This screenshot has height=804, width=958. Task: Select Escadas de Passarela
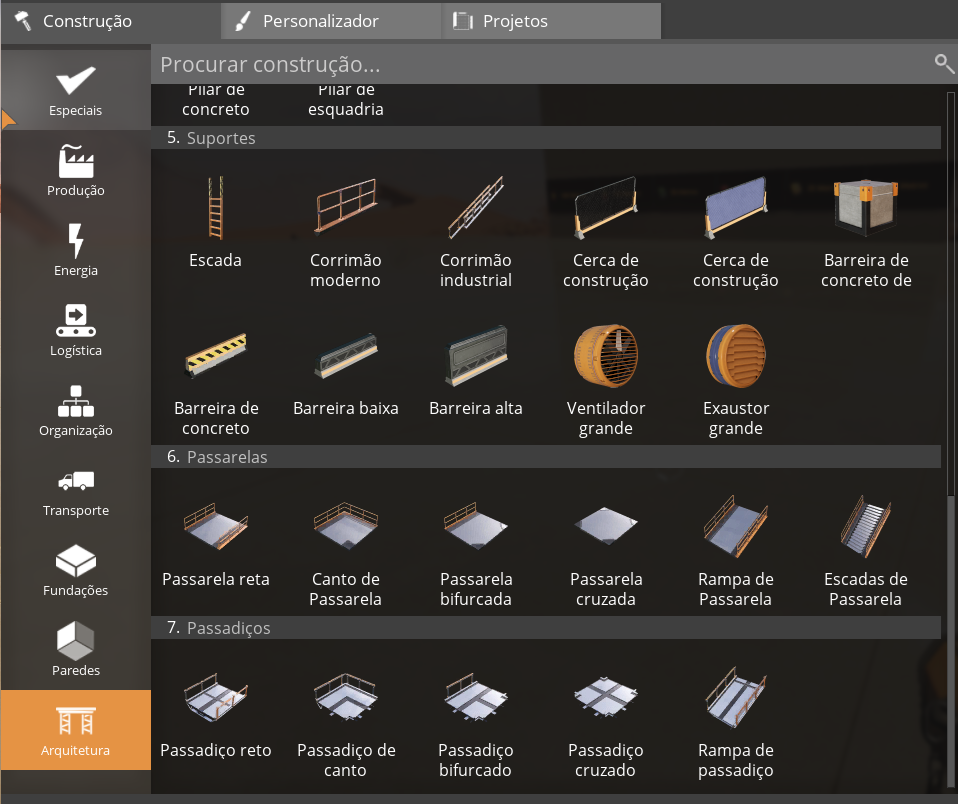[x=866, y=551]
